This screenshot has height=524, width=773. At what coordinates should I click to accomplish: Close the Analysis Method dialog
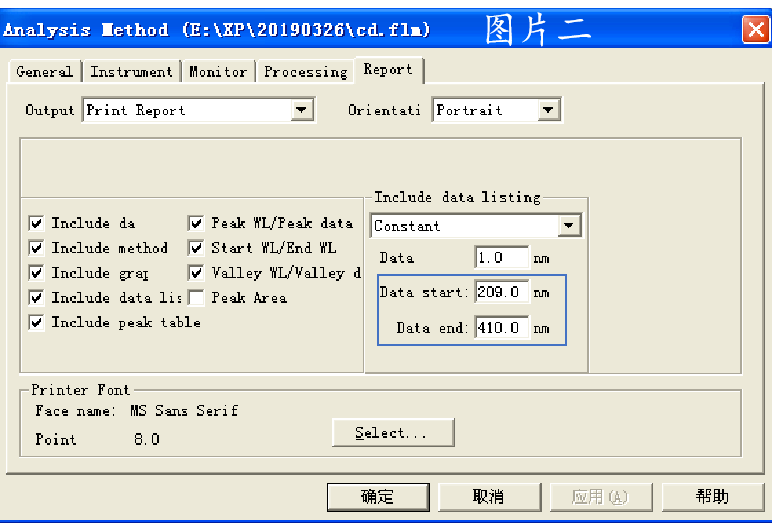pos(756,30)
